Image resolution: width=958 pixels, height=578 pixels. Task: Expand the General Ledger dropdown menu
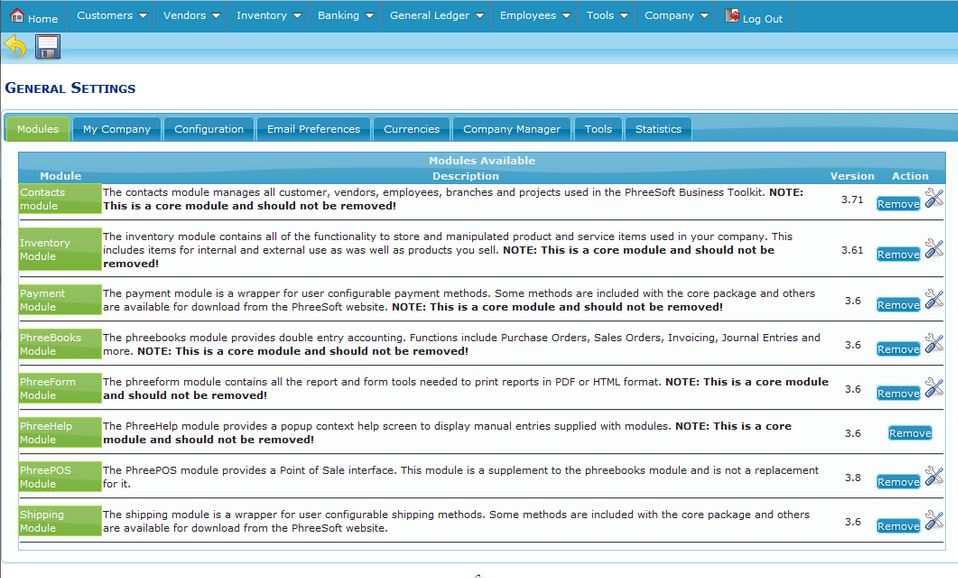436,16
